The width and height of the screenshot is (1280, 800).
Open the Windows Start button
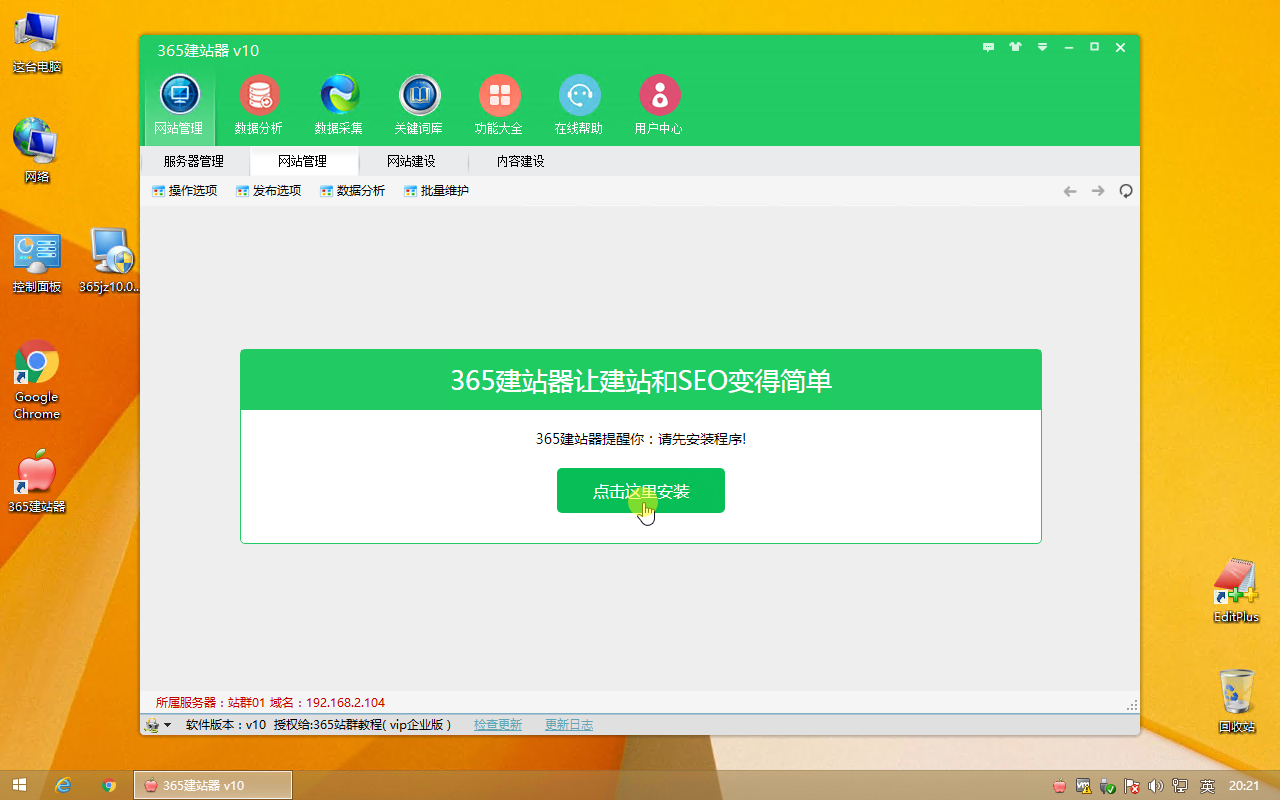(x=19, y=785)
